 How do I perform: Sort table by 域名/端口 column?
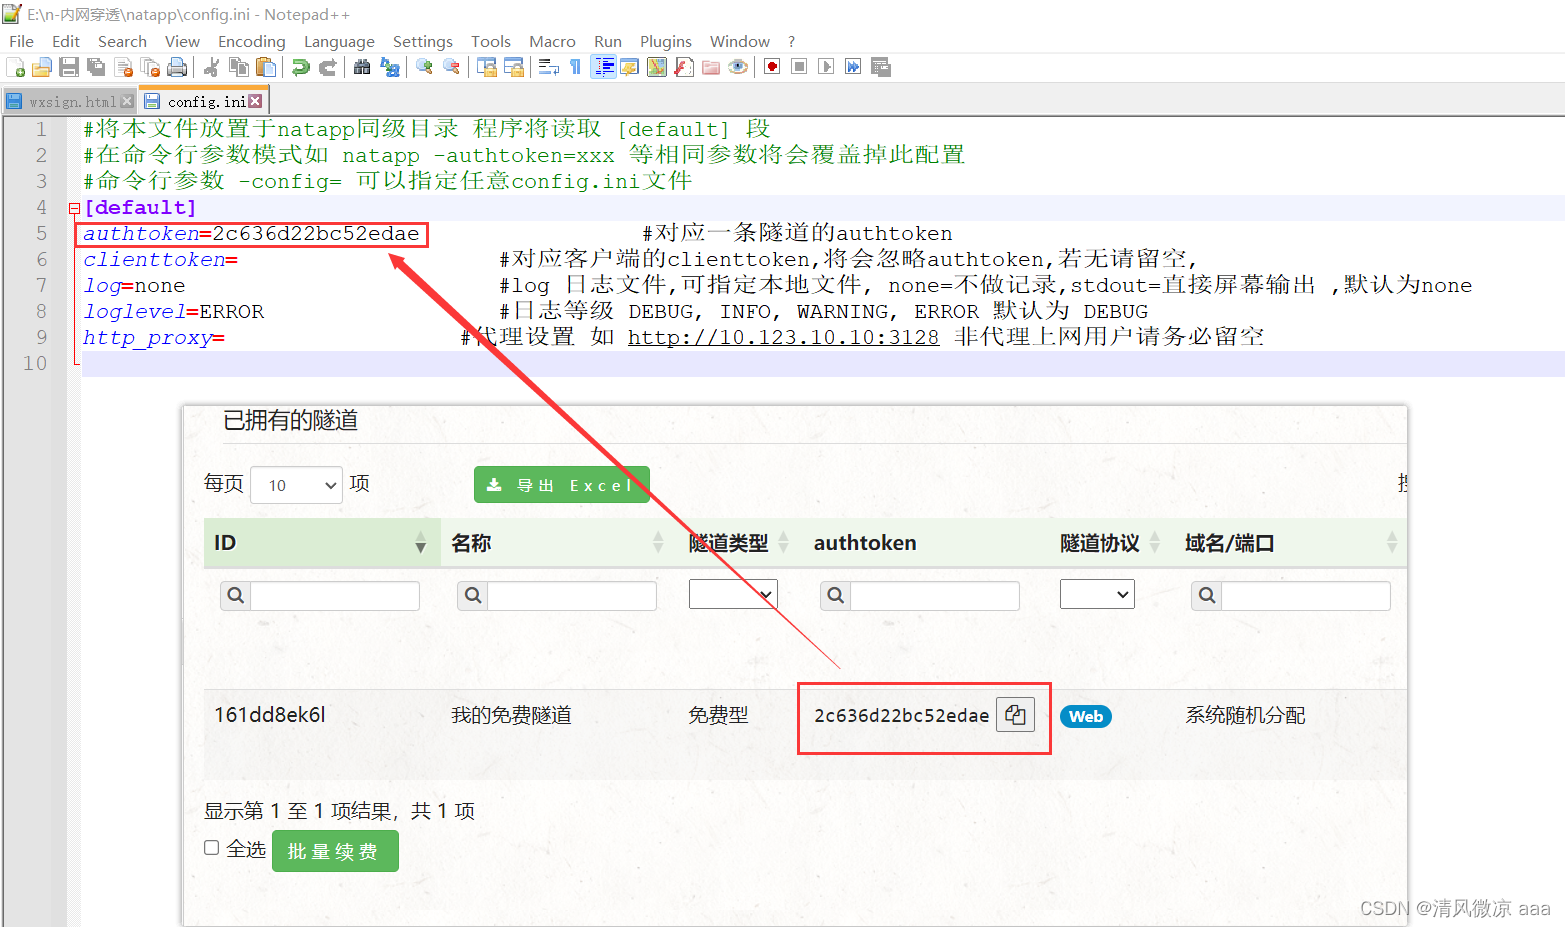[x=1290, y=542]
